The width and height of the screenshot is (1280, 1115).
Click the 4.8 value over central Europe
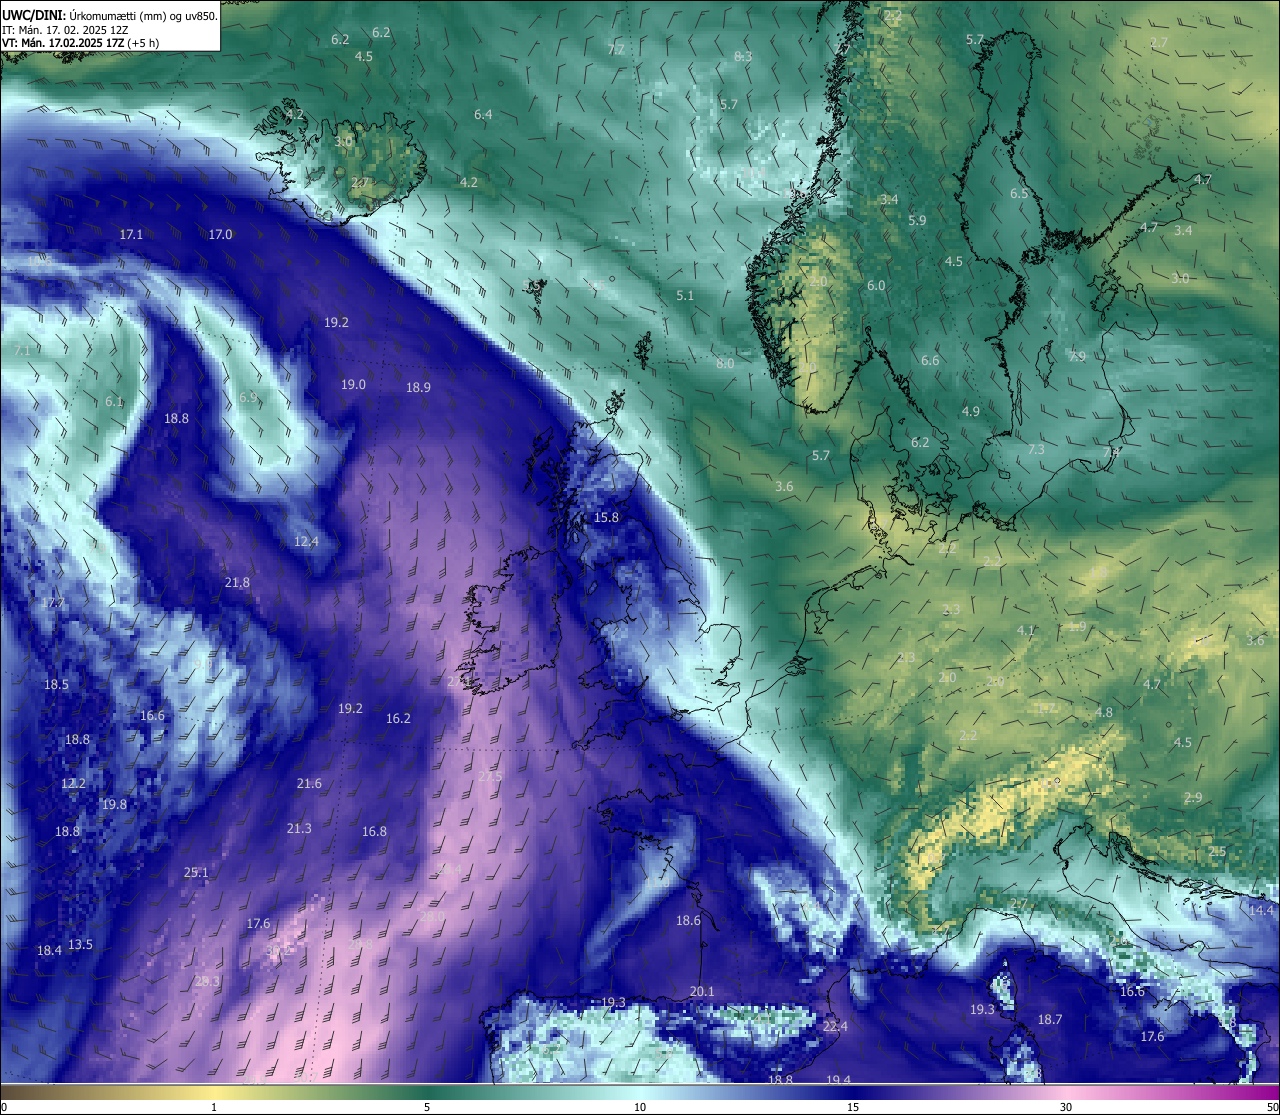(x=1104, y=712)
